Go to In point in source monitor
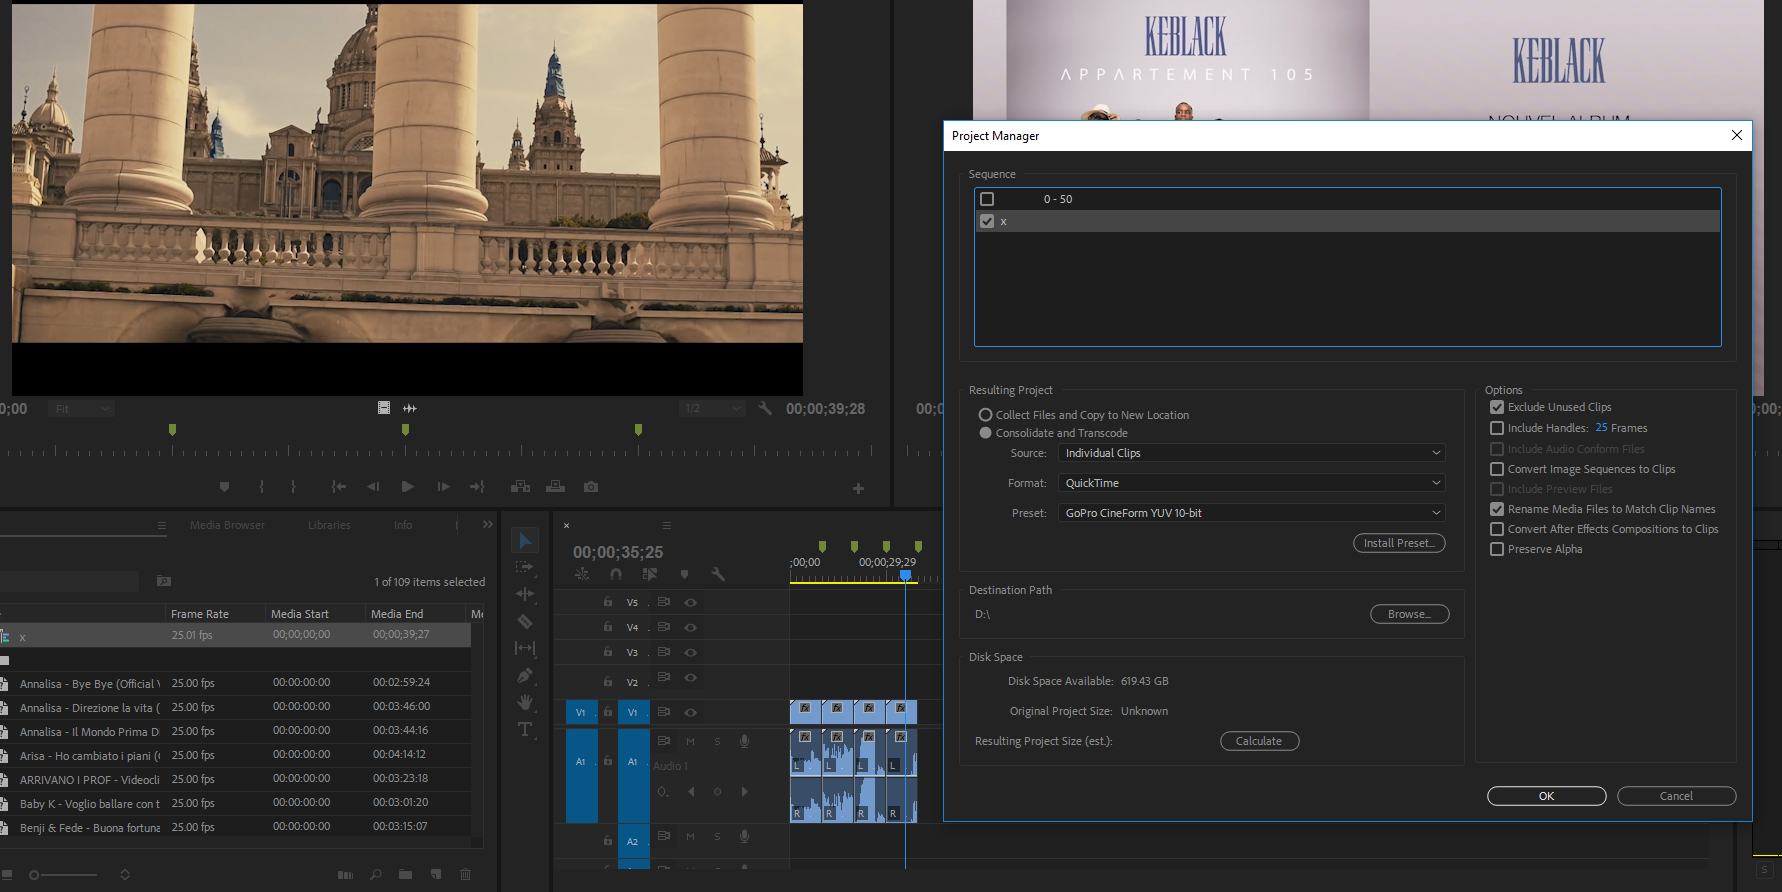The height and width of the screenshot is (892, 1782). pyautogui.click(x=339, y=487)
